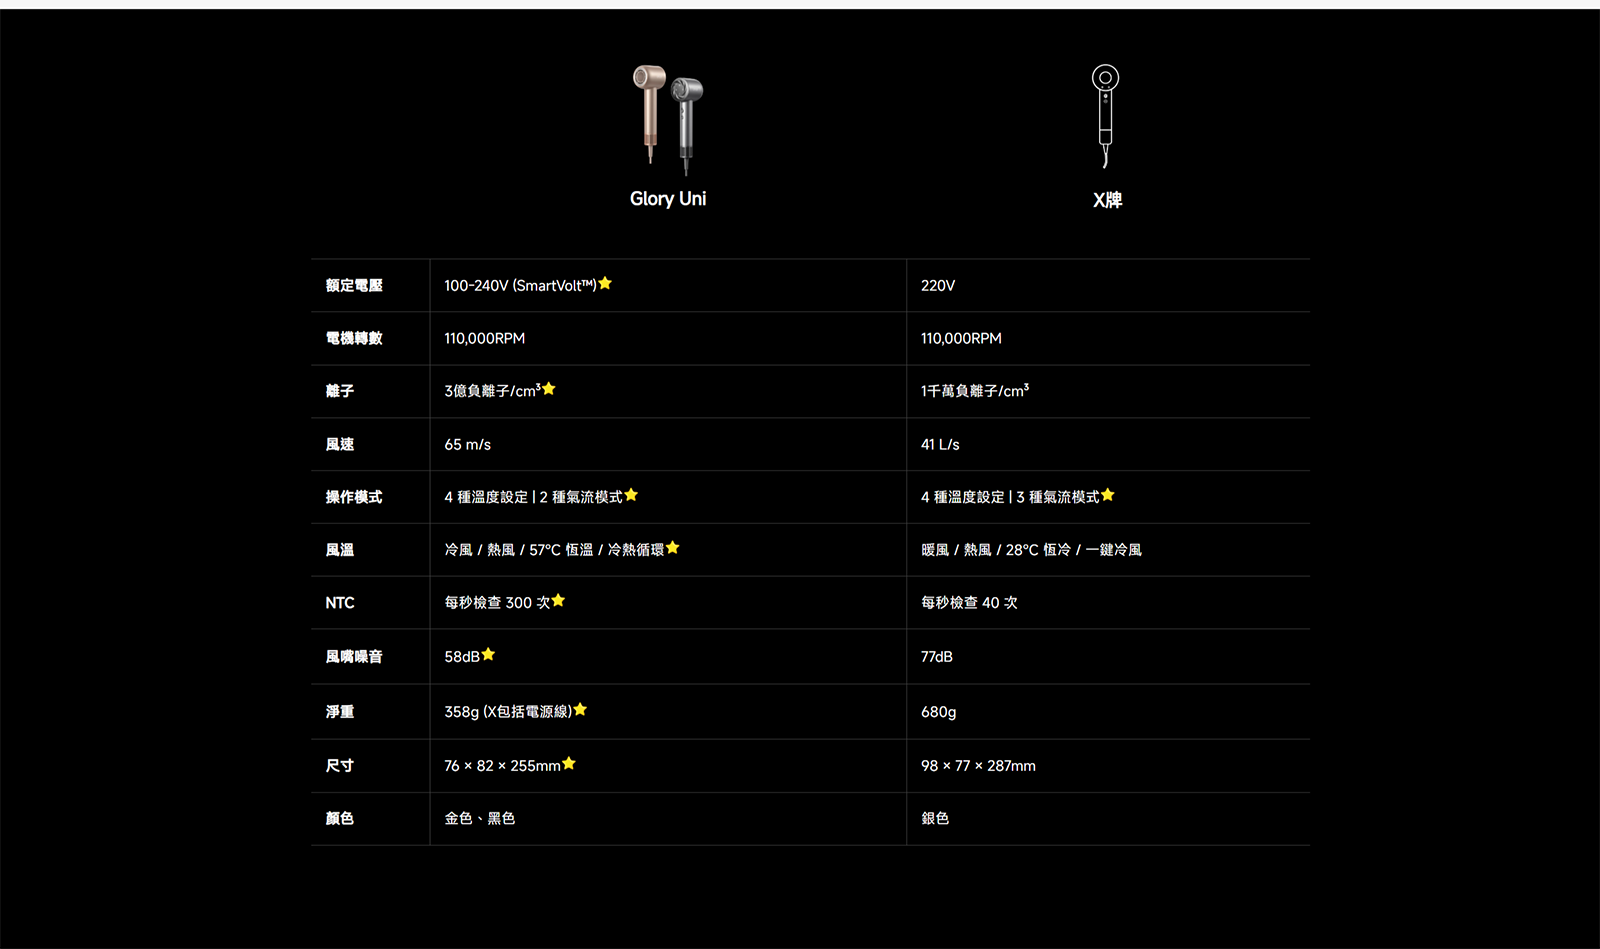Select the NTC row label

[x=340, y=603]
